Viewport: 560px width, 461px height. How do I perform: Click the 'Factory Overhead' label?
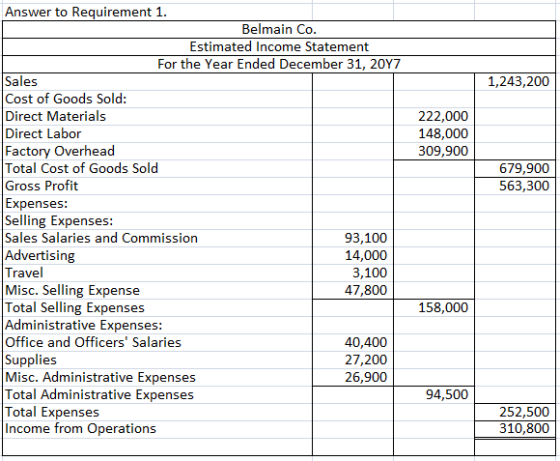tap(60, 151)
